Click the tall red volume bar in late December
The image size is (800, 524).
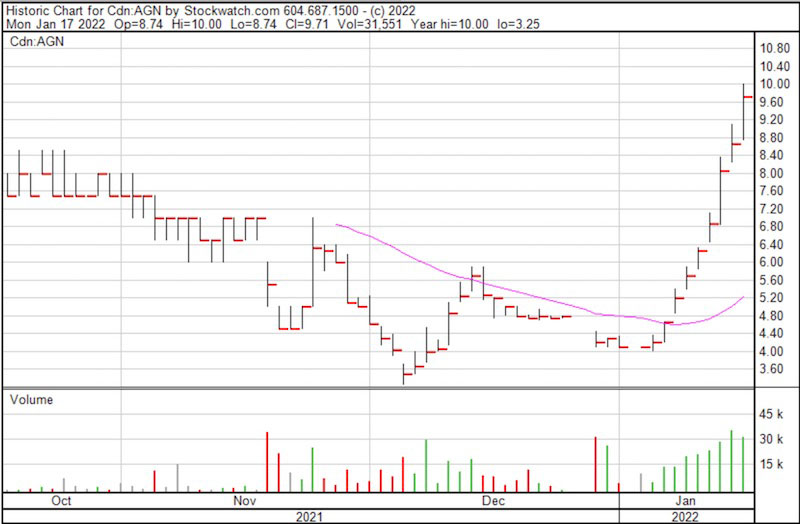tap(595, 464)
